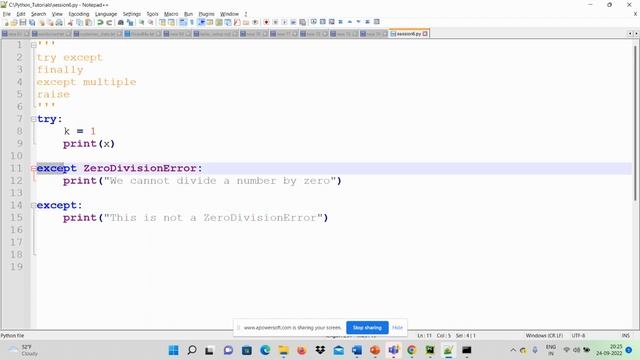Collapse the second except block fold marker
Viewport: 640px width, 360px height.
(33, 205)
